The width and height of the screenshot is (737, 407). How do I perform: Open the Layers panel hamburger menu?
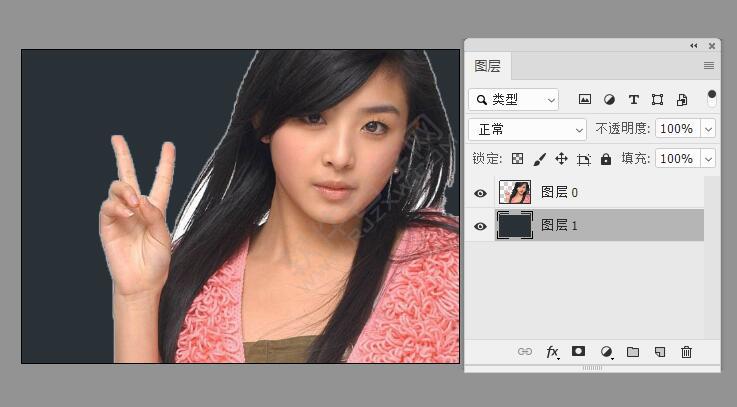(709, 66)
